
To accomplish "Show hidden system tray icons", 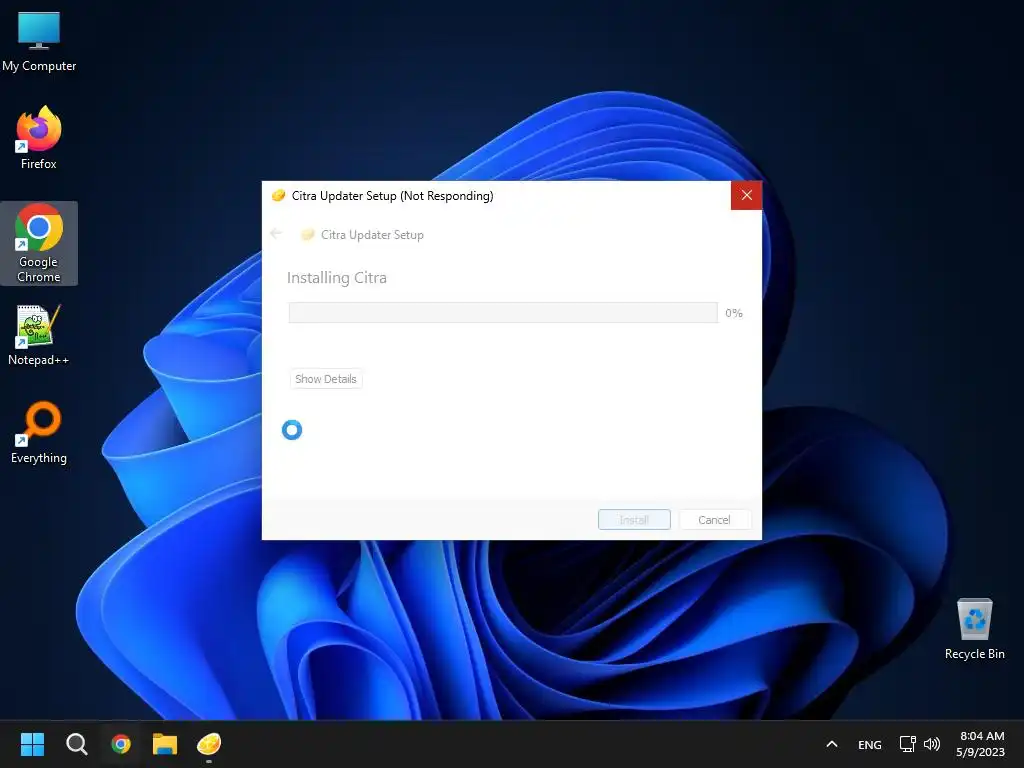I will click(832, 744).
